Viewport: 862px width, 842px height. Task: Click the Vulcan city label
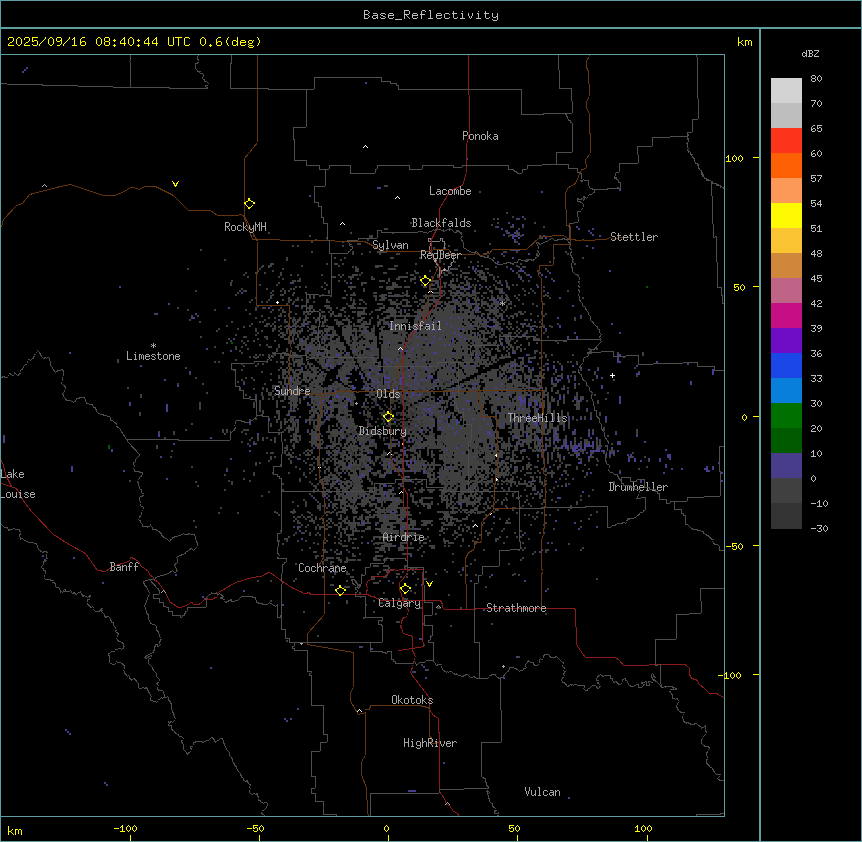tap(543, 792)
